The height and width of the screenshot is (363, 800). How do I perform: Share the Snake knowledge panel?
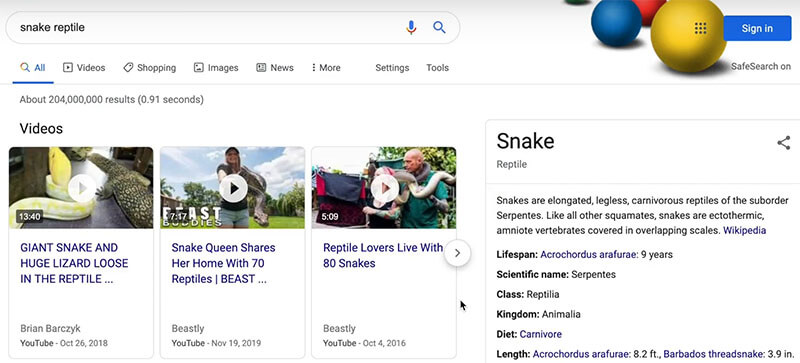784,143
